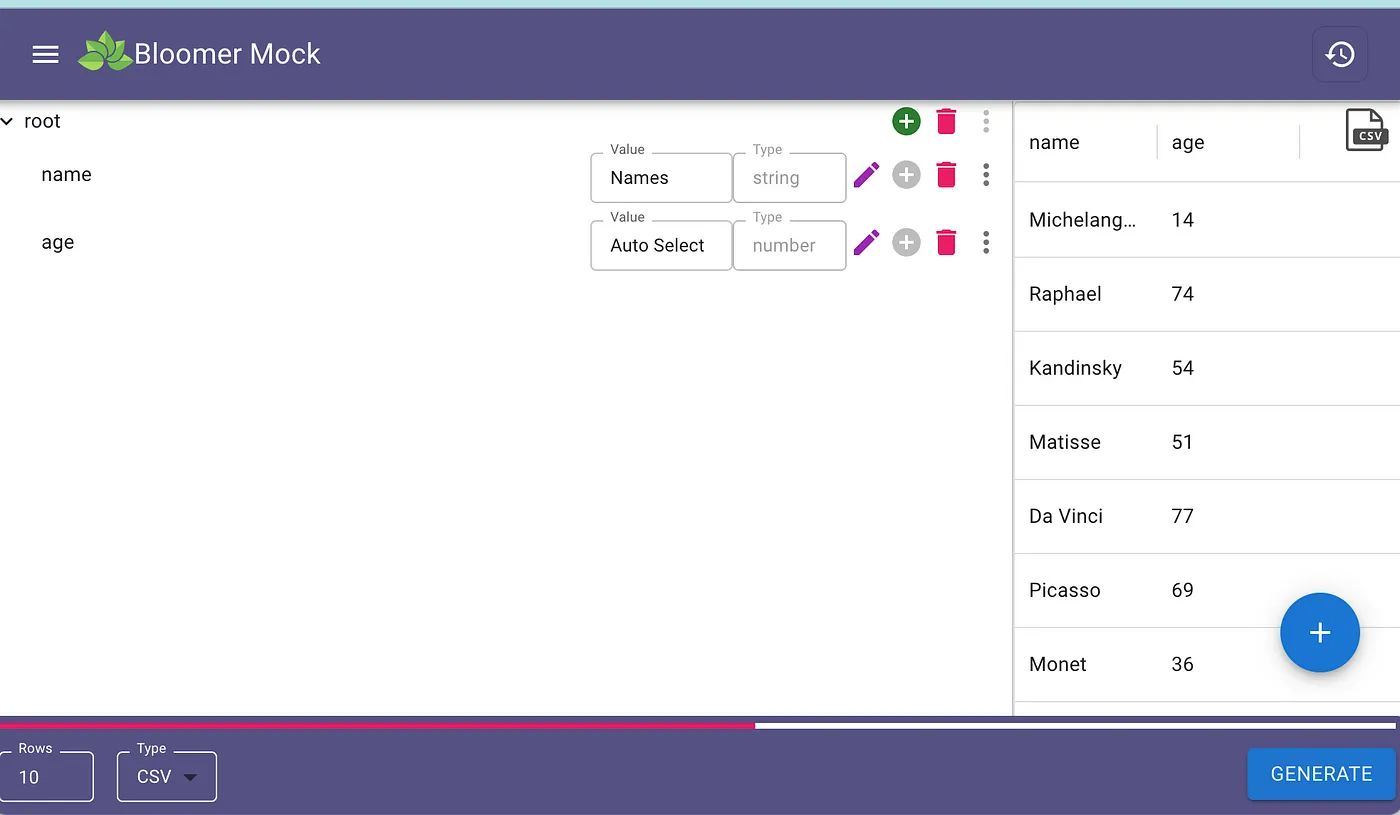The height and width of the screenshot is (815, 1400).
Task: Select the age tree item
Action: point(57,242)
